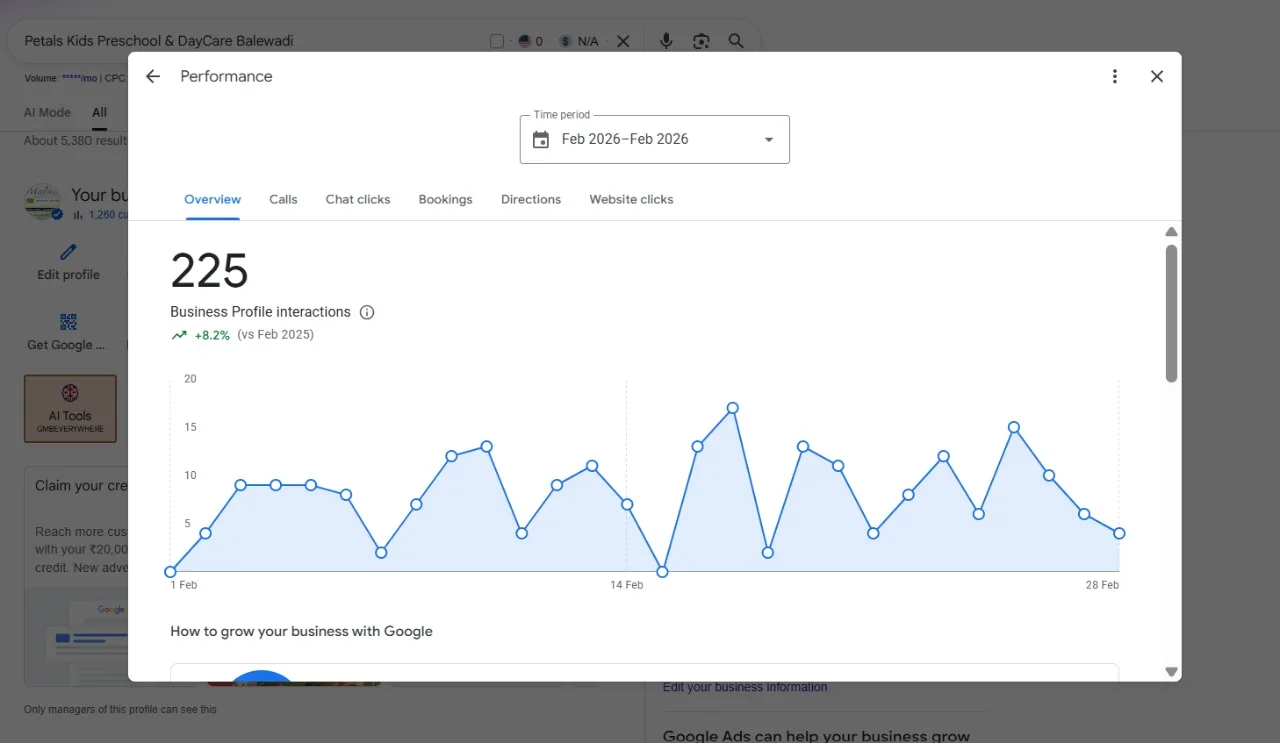
Task: Click the green trending-up arrow icon
Action: [179, 335]
